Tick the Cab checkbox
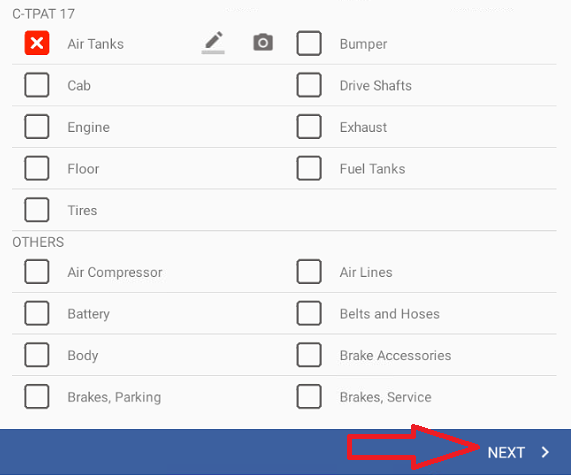This screenshot has height=475, width=571. (37, 85)
